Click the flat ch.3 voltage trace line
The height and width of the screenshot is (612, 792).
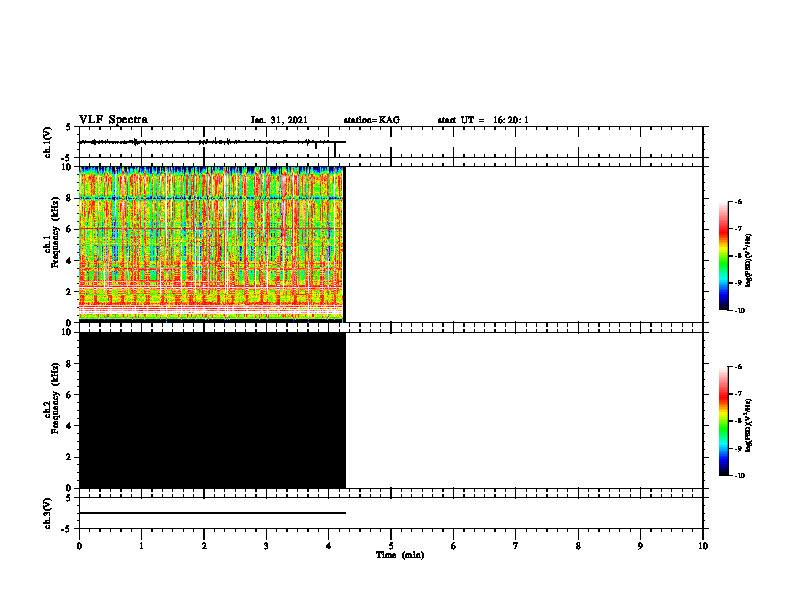tap(212, 513)
